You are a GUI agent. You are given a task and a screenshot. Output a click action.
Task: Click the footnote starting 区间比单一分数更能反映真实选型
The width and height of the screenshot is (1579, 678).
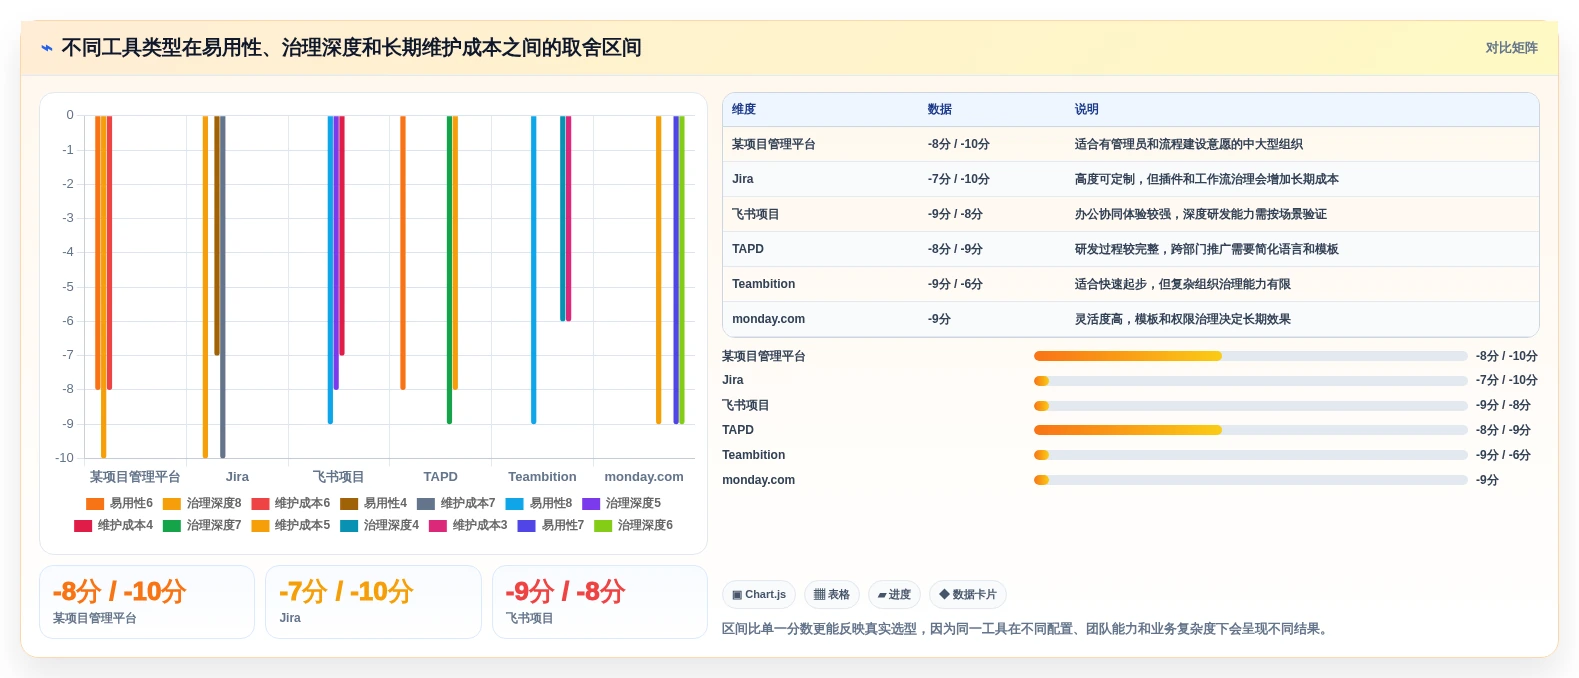[x=1027, y=629]
